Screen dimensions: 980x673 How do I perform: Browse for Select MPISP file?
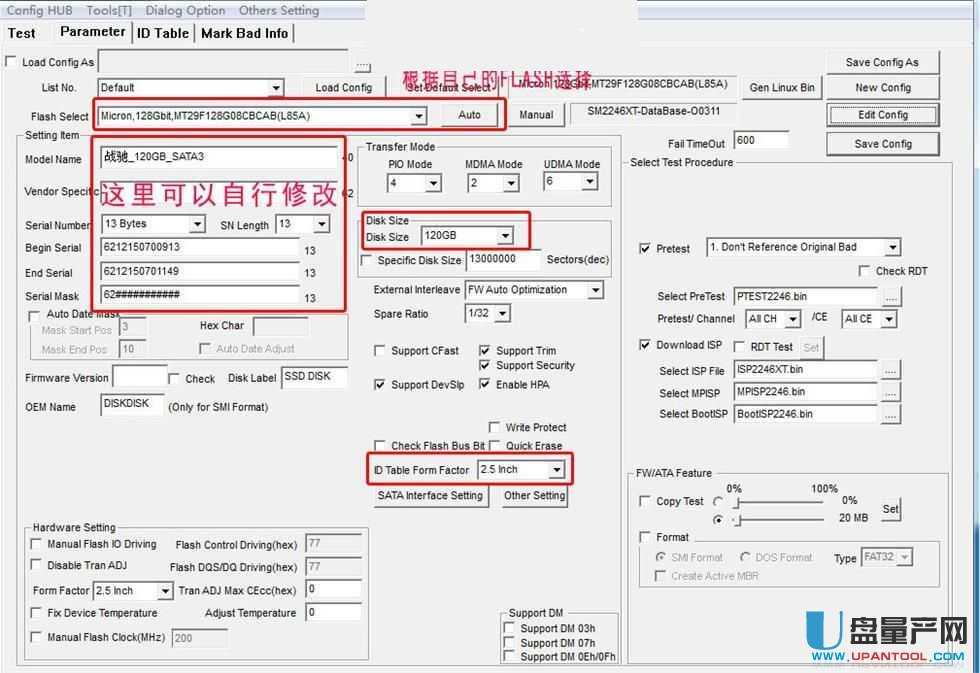(x=891, y=393)
